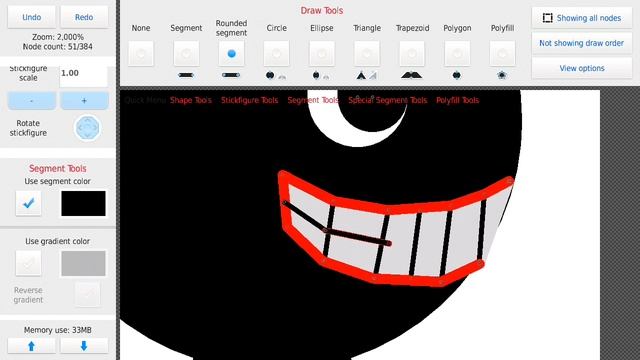Toggle the Use segment color checkbox
Image resolution: width=640 pixels, height=360 pixels.
tap(29, 203)
